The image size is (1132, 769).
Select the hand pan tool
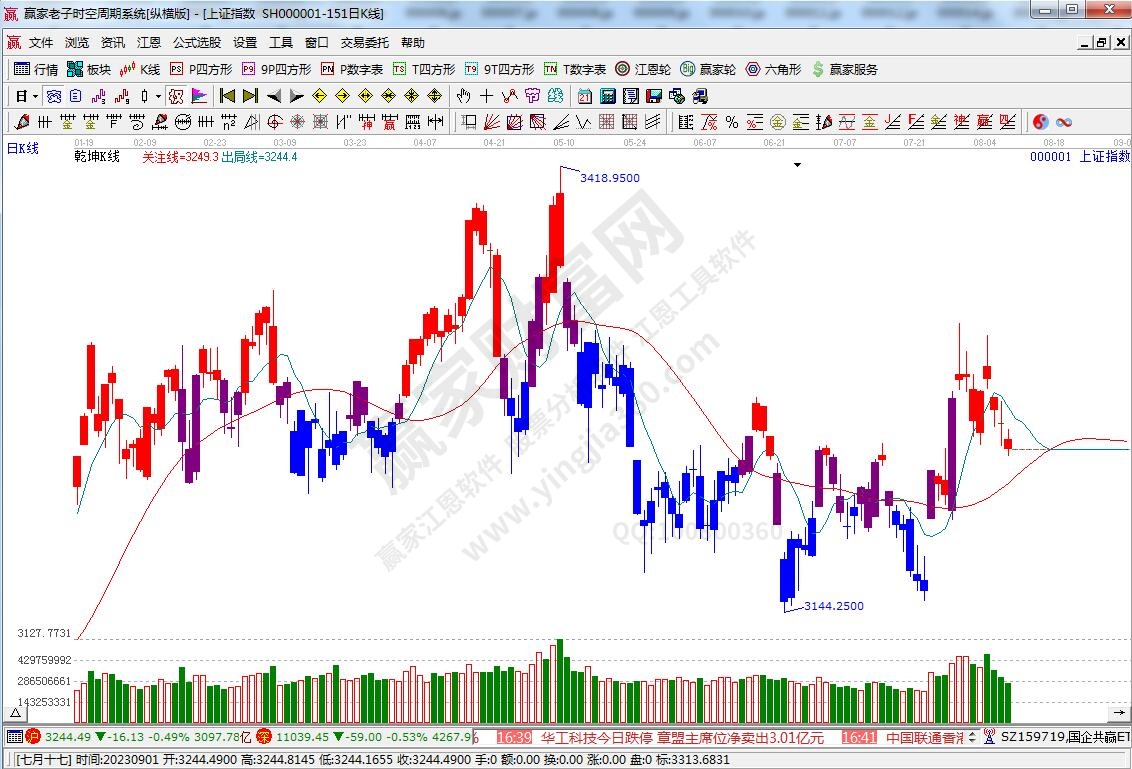(463, 96)
